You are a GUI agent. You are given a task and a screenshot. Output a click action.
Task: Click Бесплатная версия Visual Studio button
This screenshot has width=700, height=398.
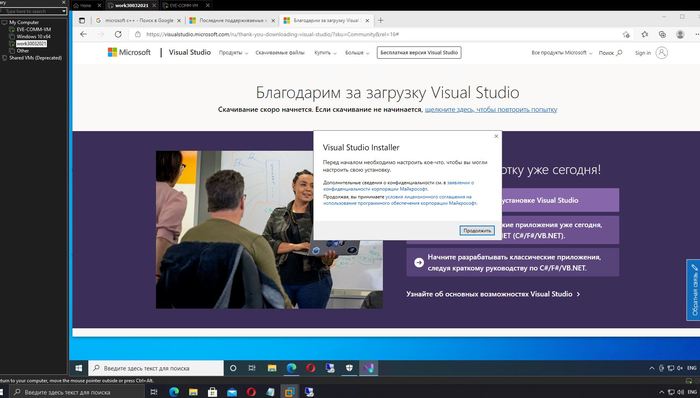click(419, 53)
